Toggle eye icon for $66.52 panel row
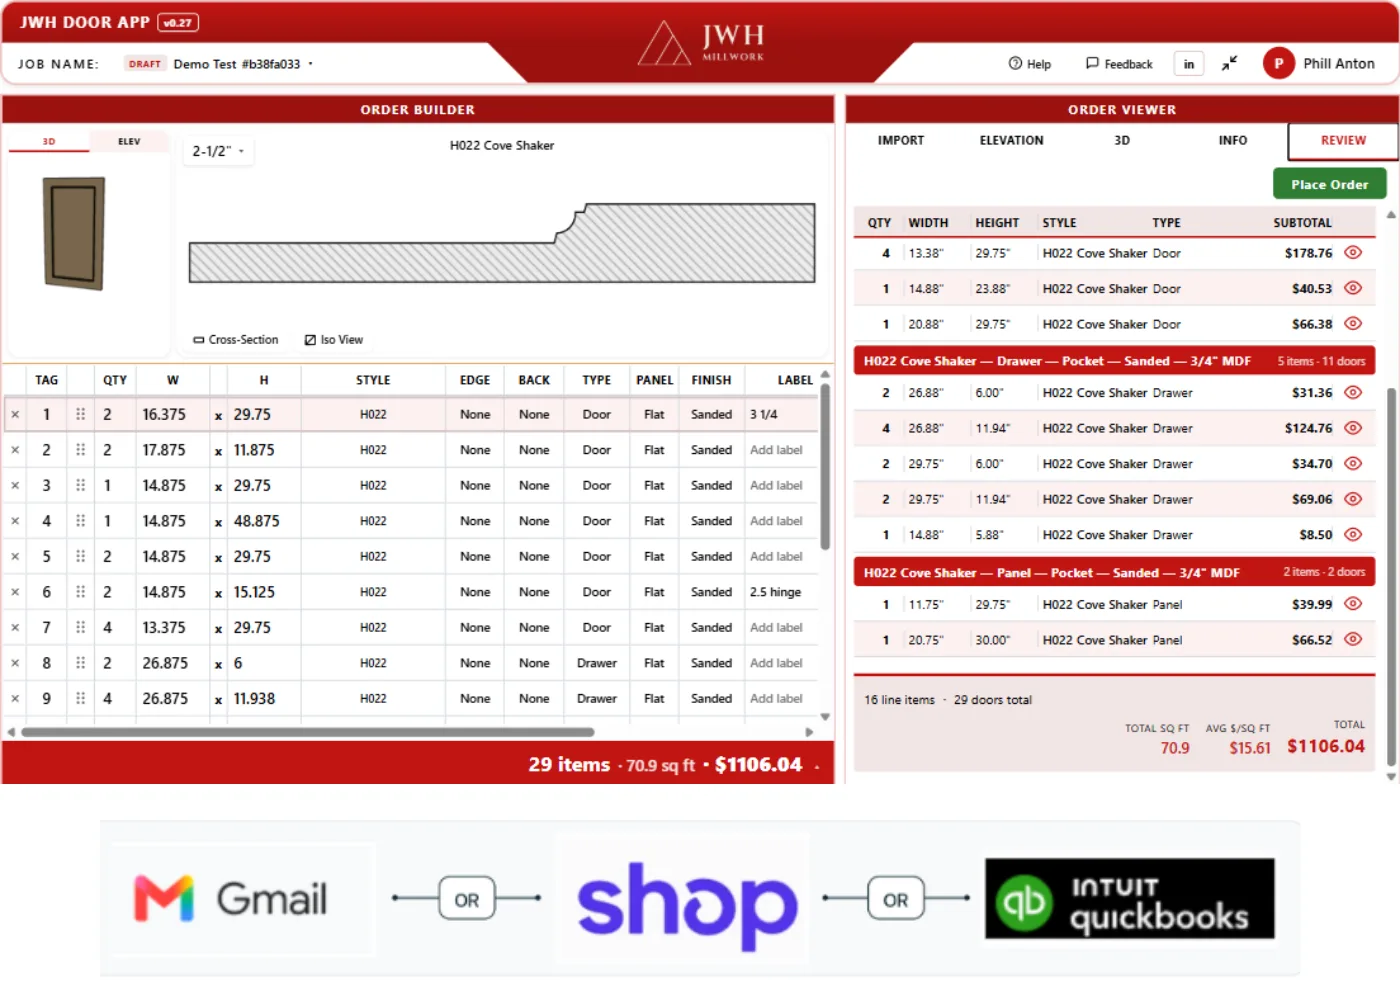The width and height of the screenshot is (1400, 1000). pos(1353,640)
